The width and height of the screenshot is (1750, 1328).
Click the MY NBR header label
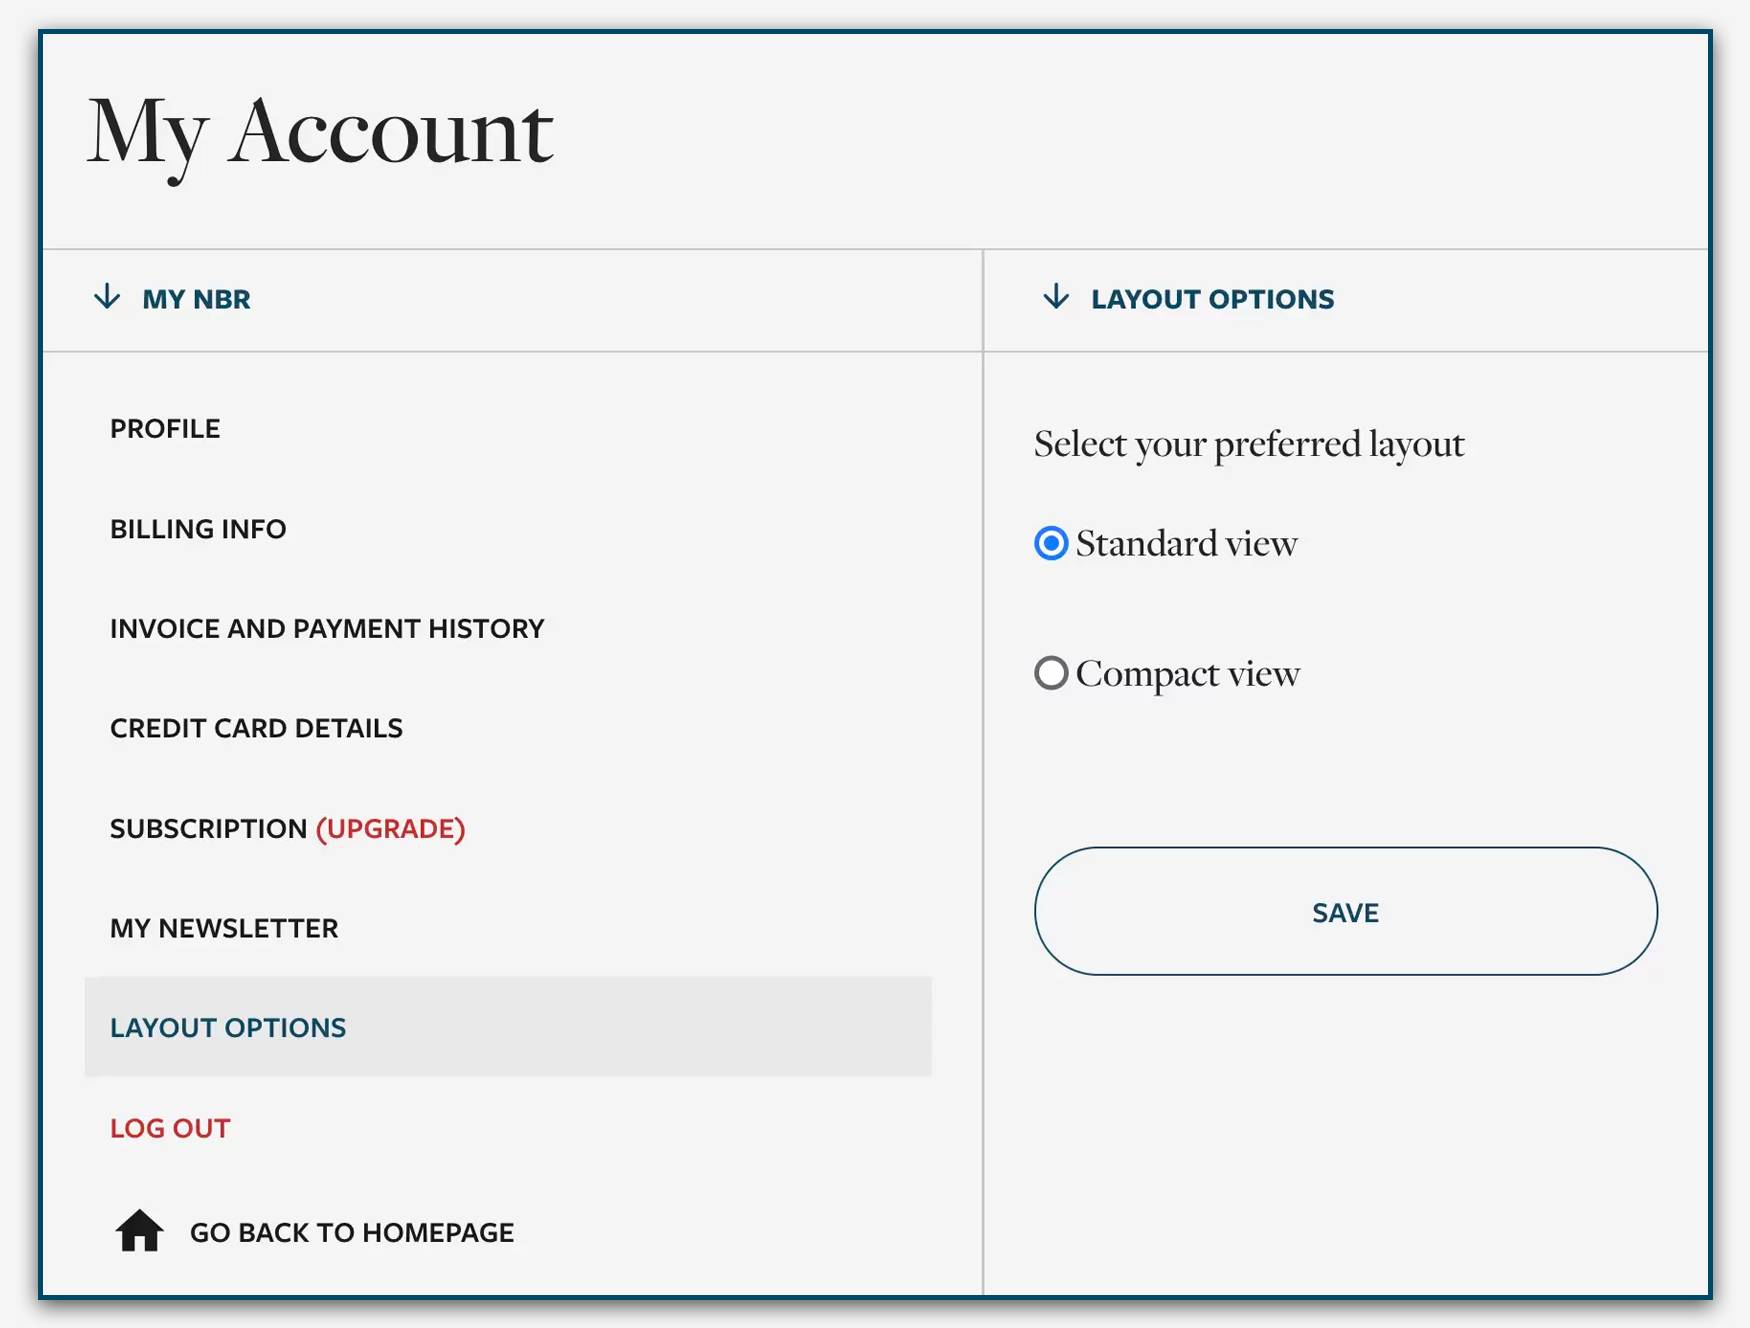coord(196,299)
